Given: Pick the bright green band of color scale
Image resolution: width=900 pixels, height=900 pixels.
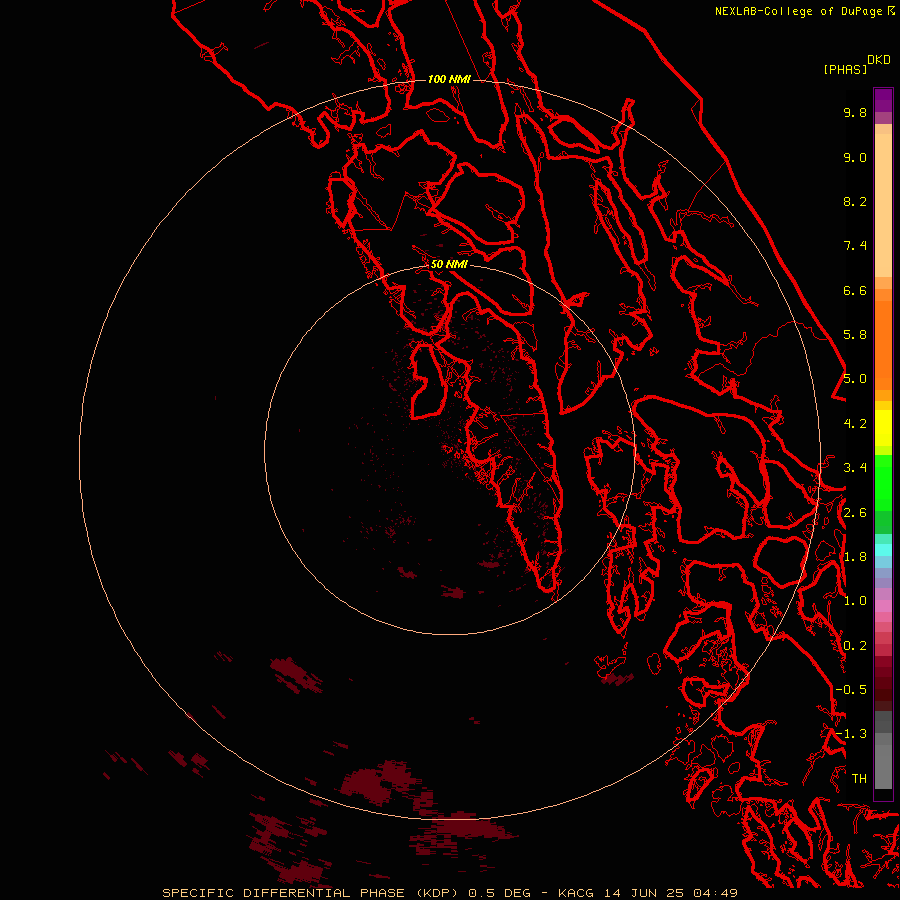Looking at the screenshot, I should (883, 482).
